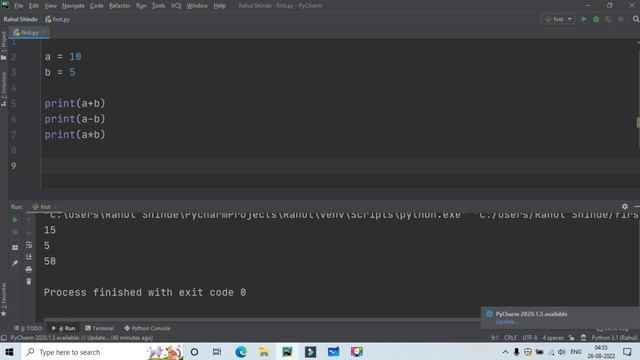Screen dimensions: 640x360
Task: Open indent '4 spaces' selector
Action: [553, 338]
